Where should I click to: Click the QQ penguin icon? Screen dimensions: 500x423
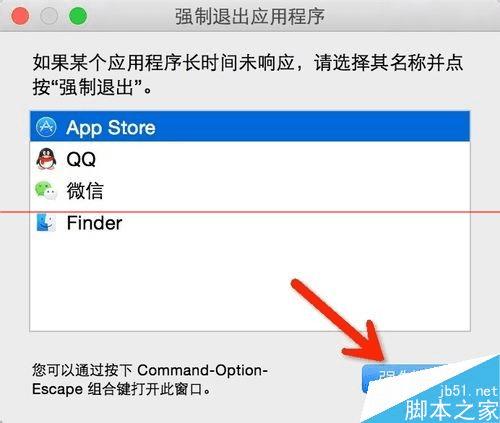[46, 159]
